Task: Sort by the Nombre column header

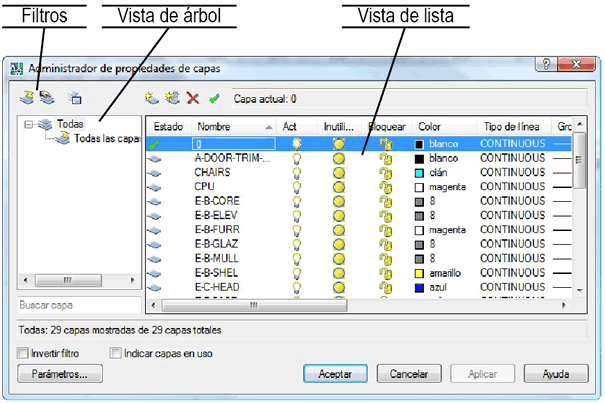Action: tap(235, 127)
